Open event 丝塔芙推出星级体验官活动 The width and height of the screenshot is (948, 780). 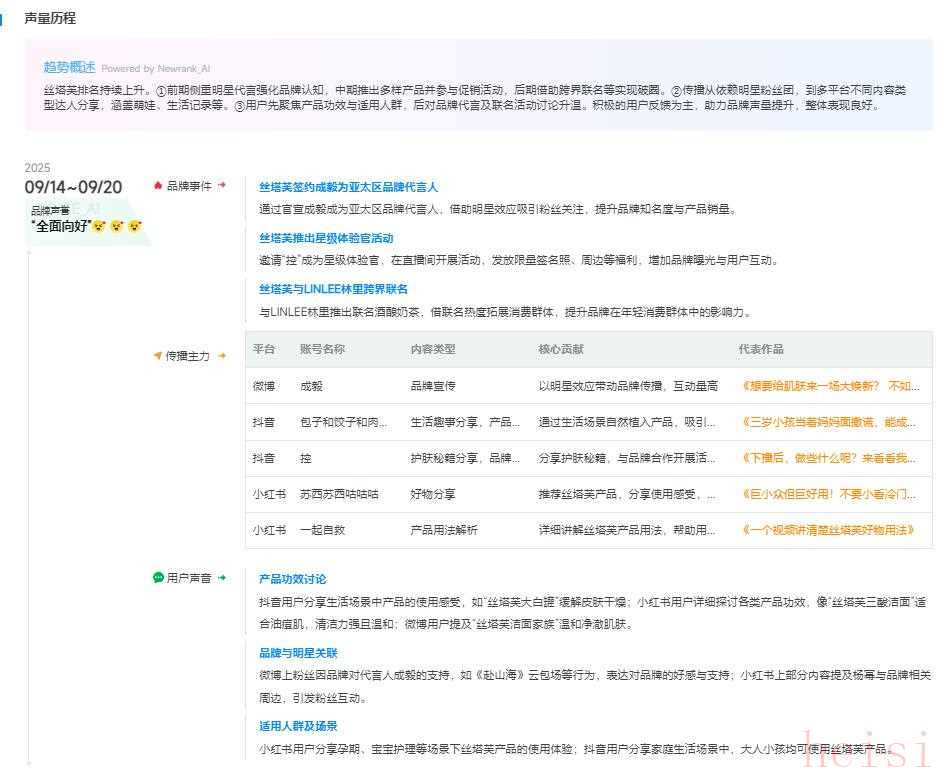point(326,238)
